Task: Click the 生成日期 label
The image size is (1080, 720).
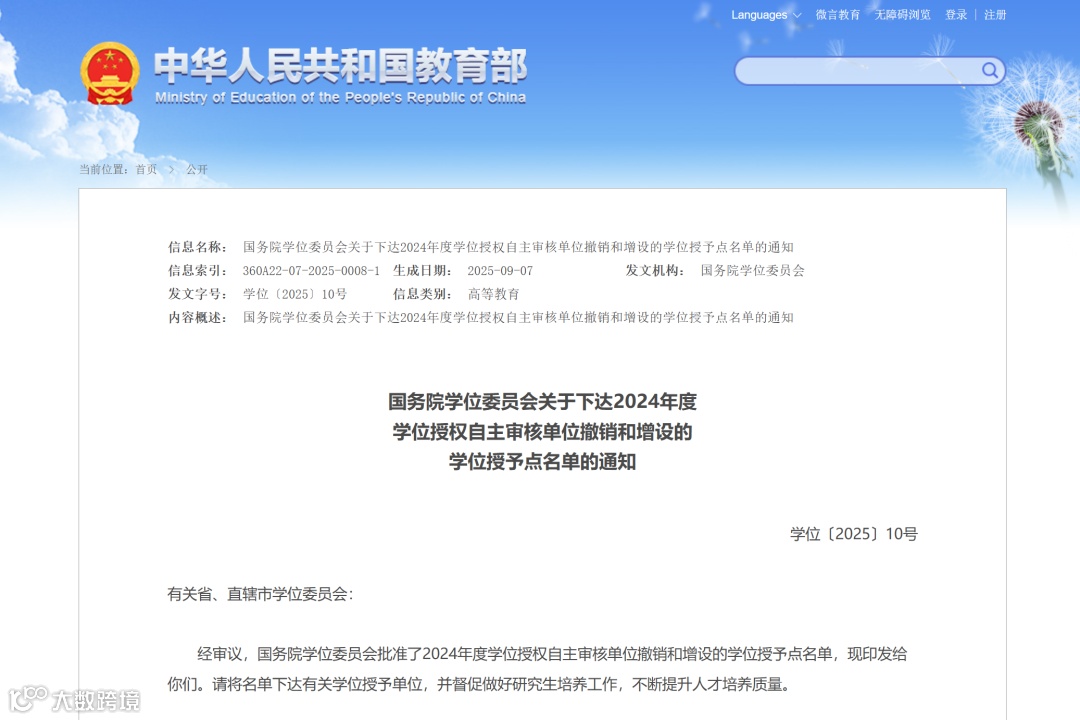Action: pyautogui.click(x=422, y=271)
